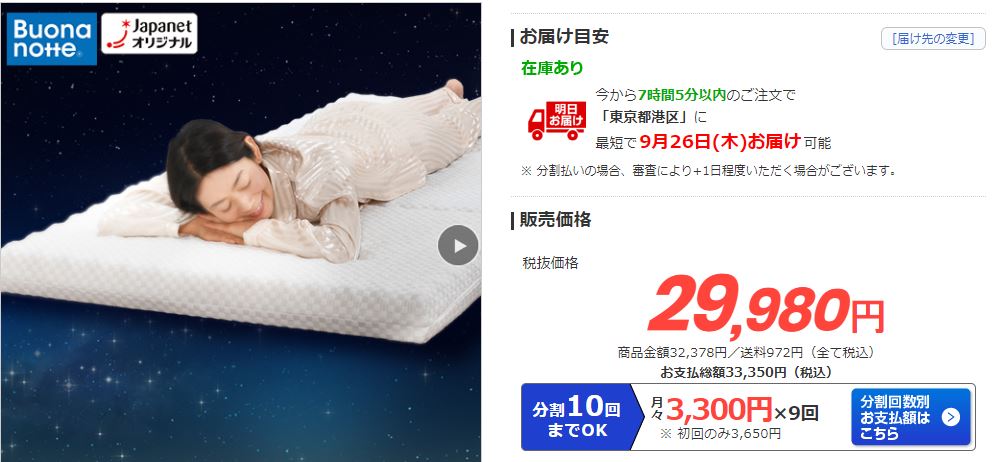Click the 初回のみ3,650円 note
Screen dimensions: 1003x462
(x=720, y=434)
